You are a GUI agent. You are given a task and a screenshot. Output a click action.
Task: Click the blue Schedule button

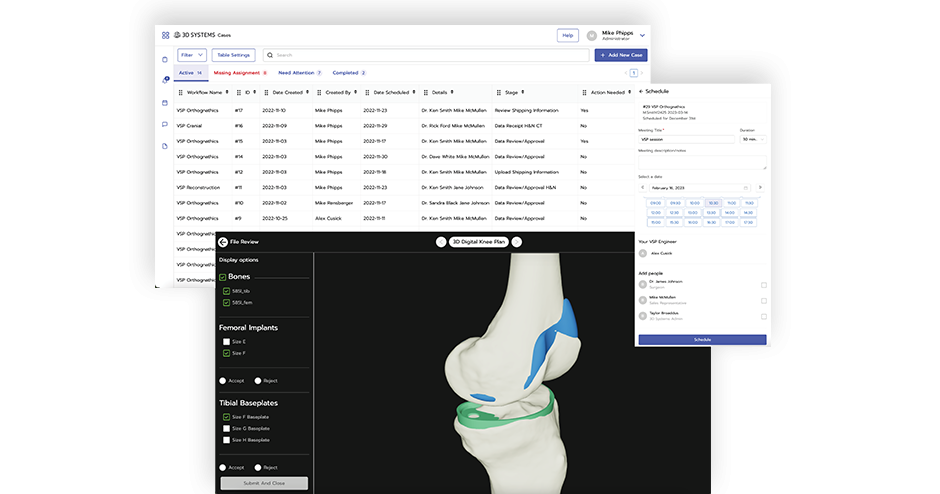point(702,340)
